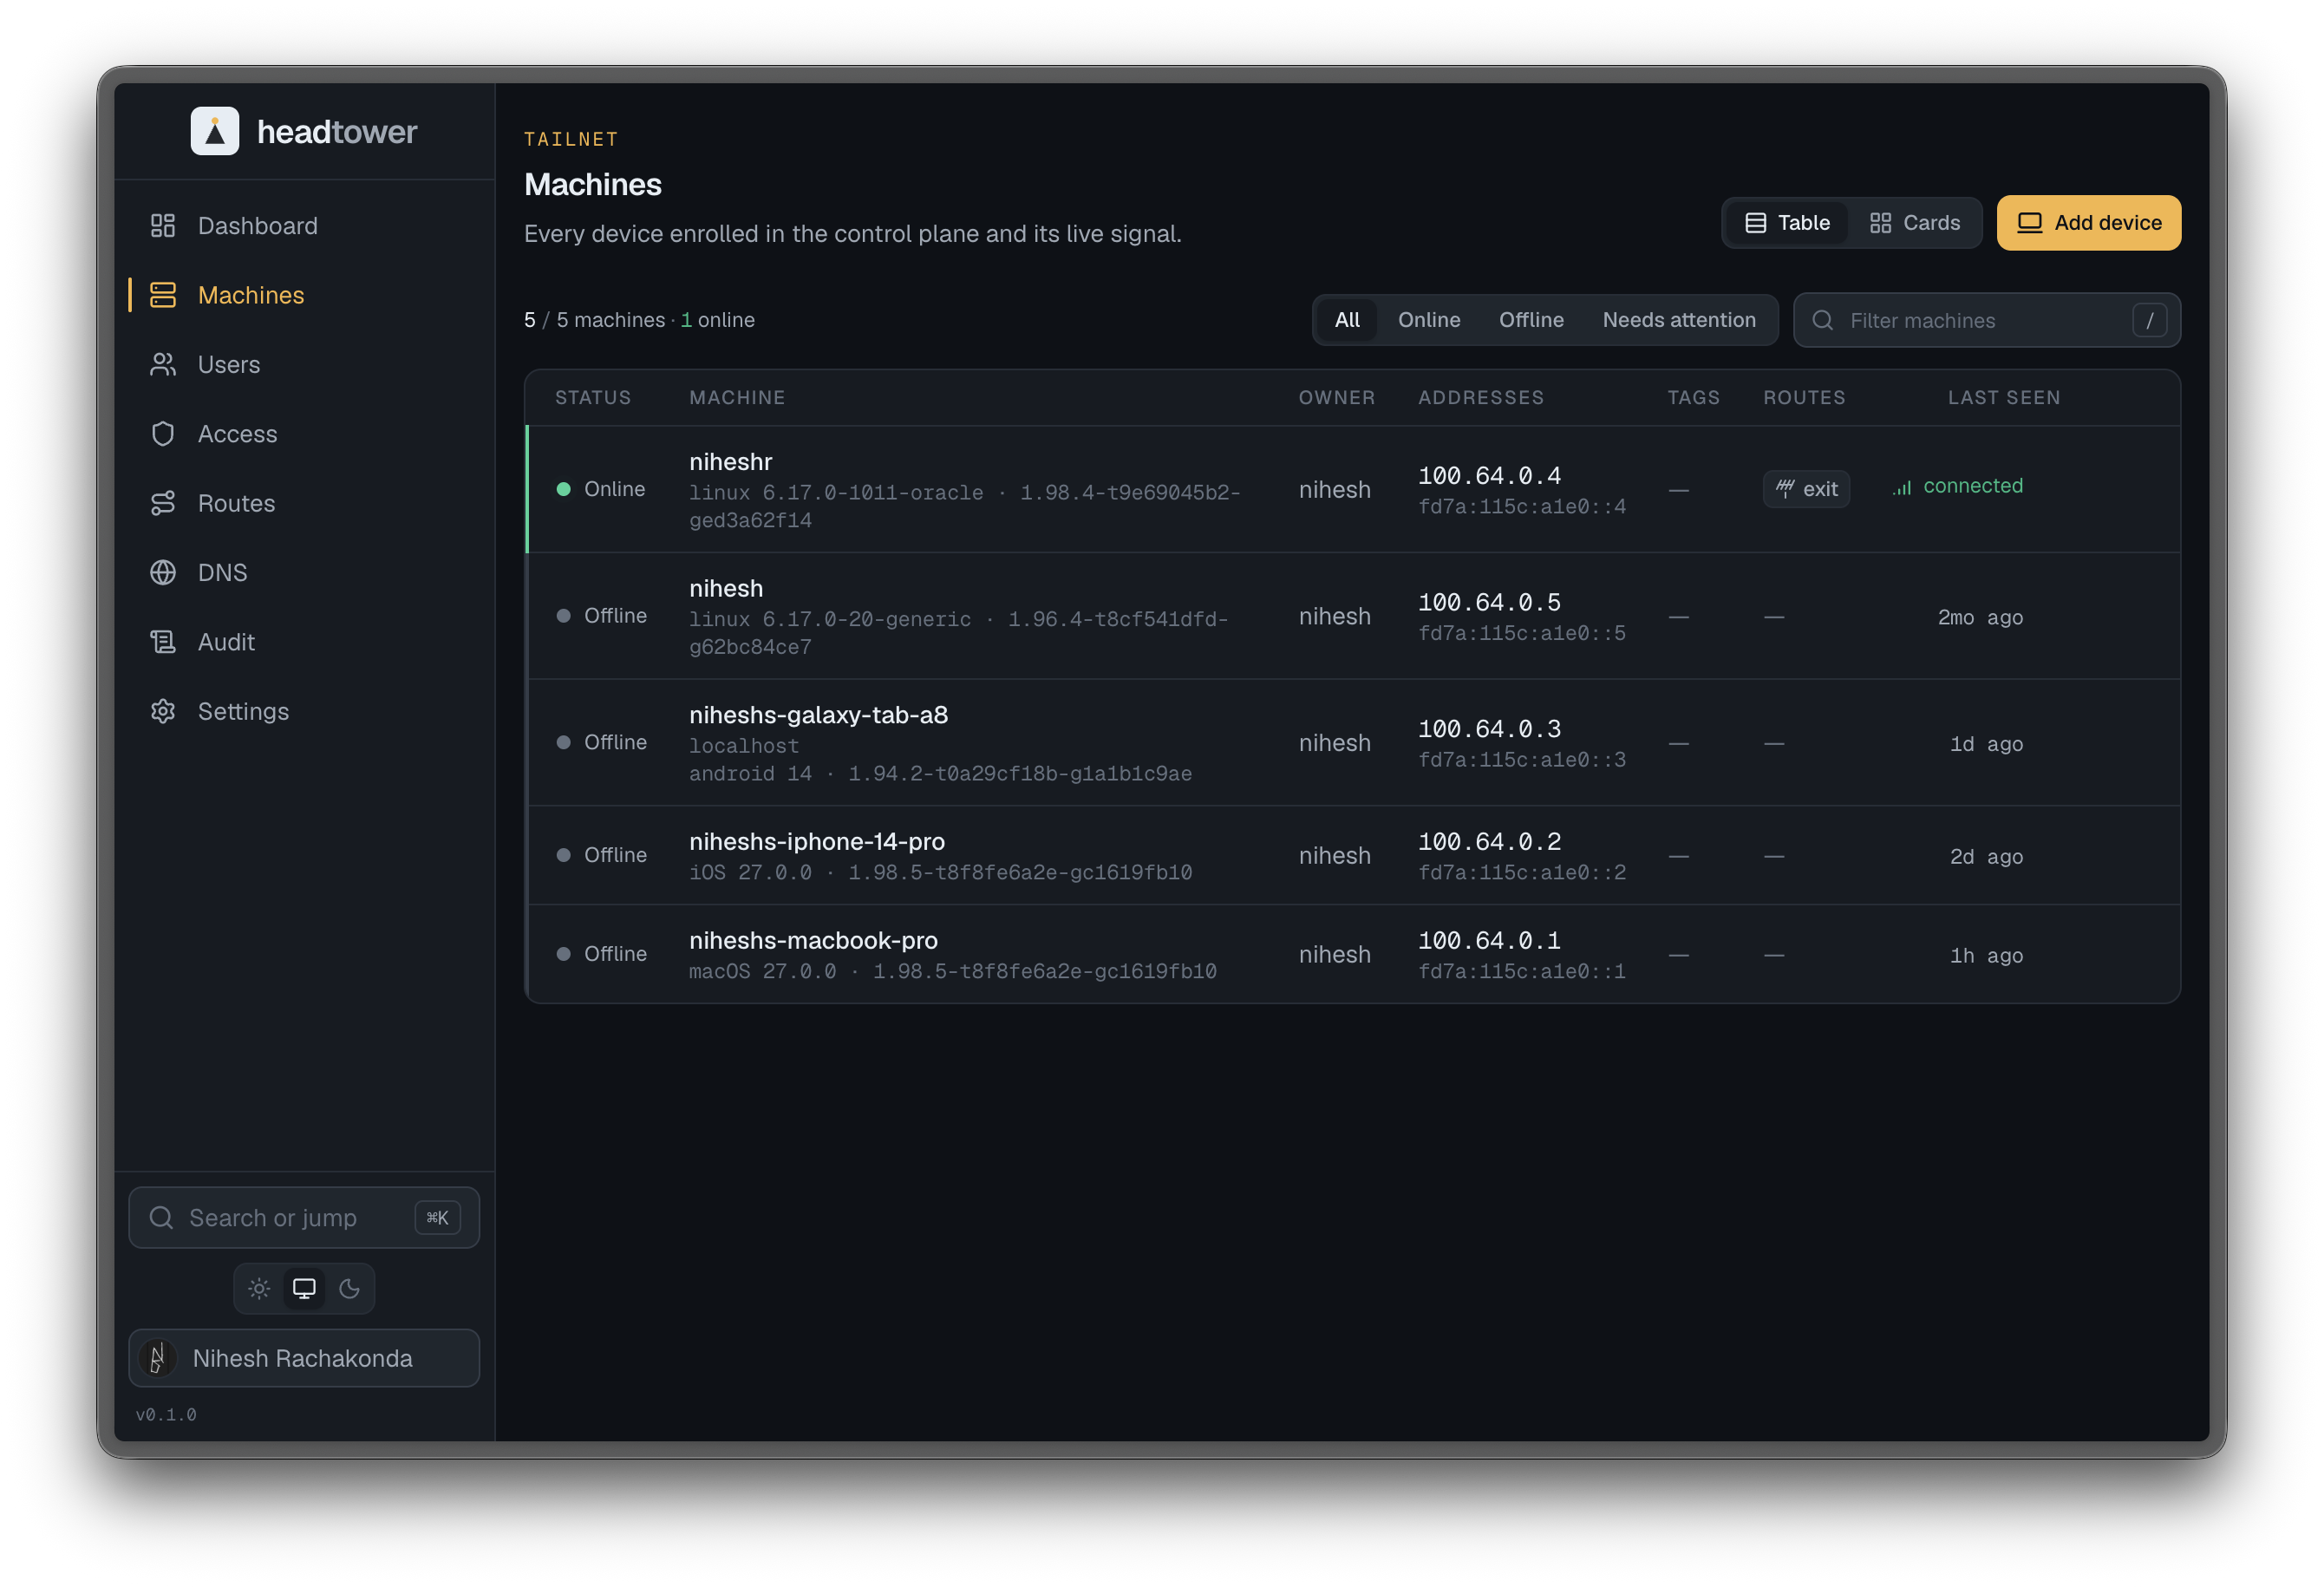Screen dimensions: 2324x1587
Task: Click the Routes icon in sidebar
Action: [163, 503]
